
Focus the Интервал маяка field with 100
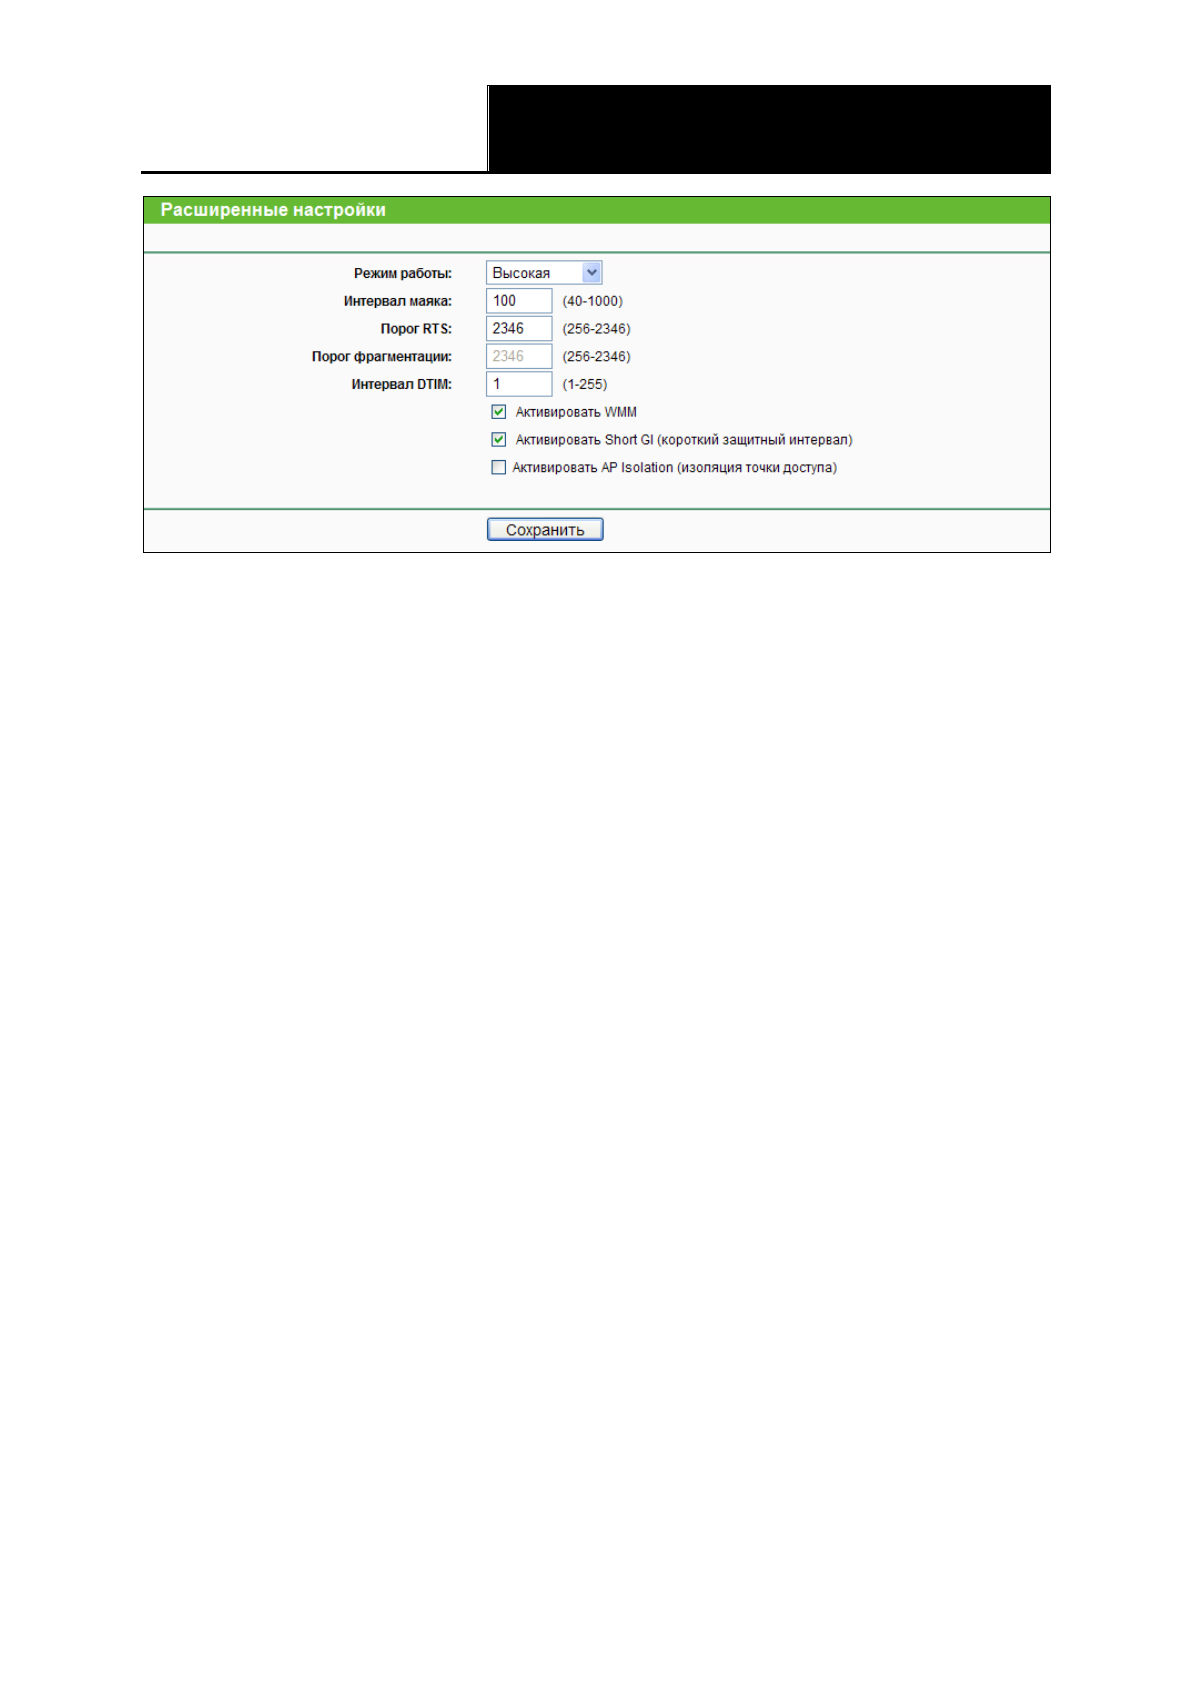[519, 301]
